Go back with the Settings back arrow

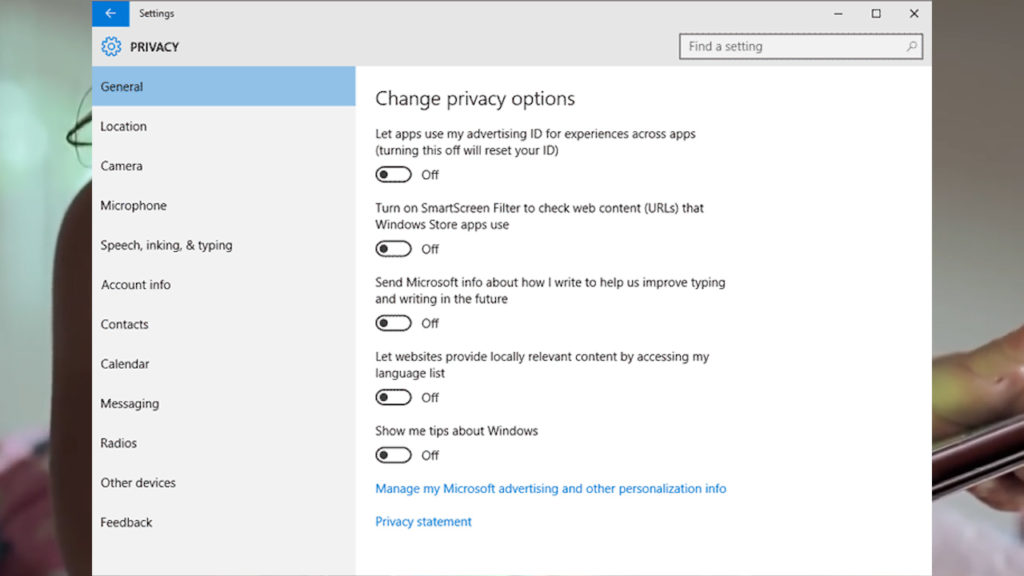(x=110, y=13)
